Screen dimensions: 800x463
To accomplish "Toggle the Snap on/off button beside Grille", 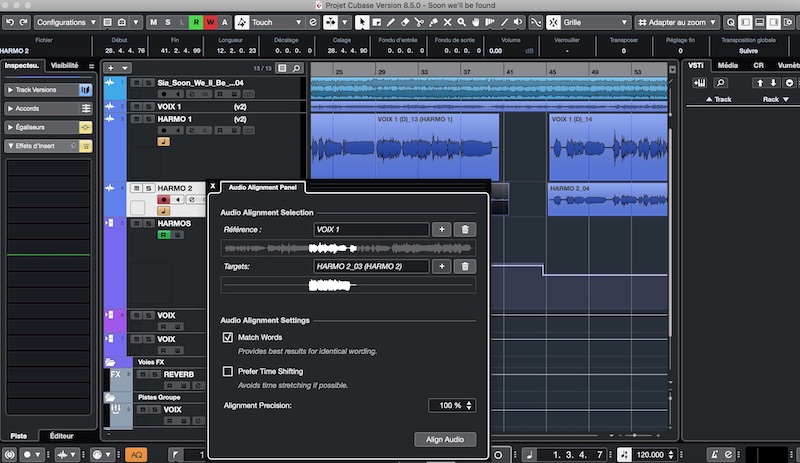I will 553,22.
